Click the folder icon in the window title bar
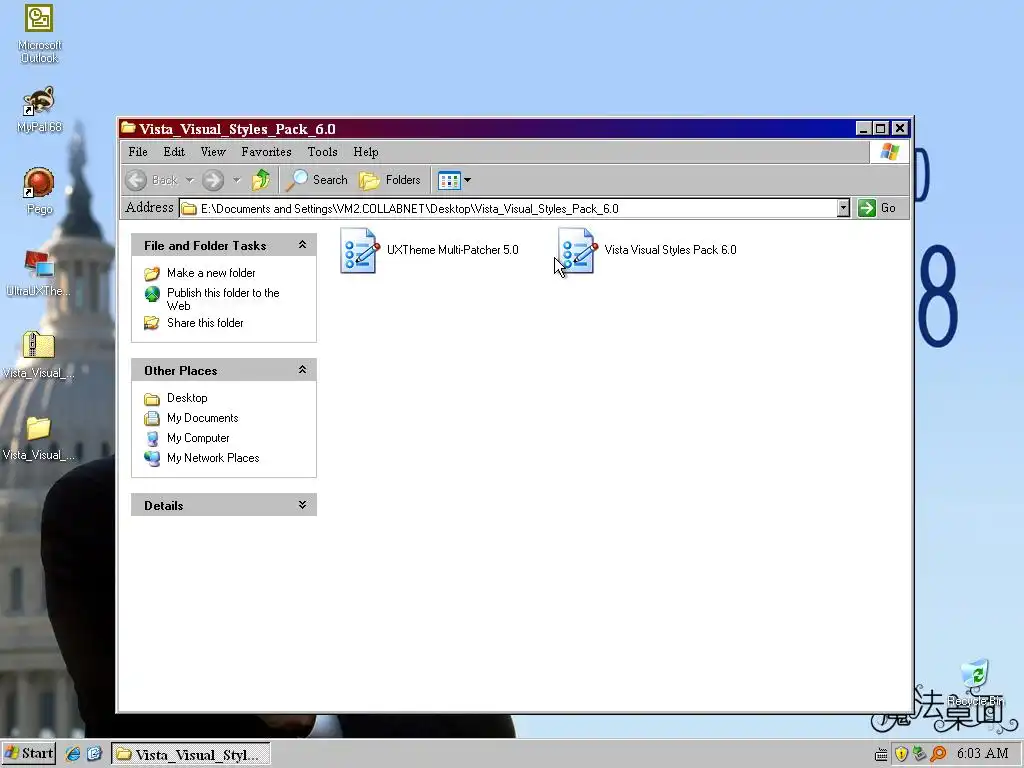This screenshot has height=768, width=1024. 129,128
